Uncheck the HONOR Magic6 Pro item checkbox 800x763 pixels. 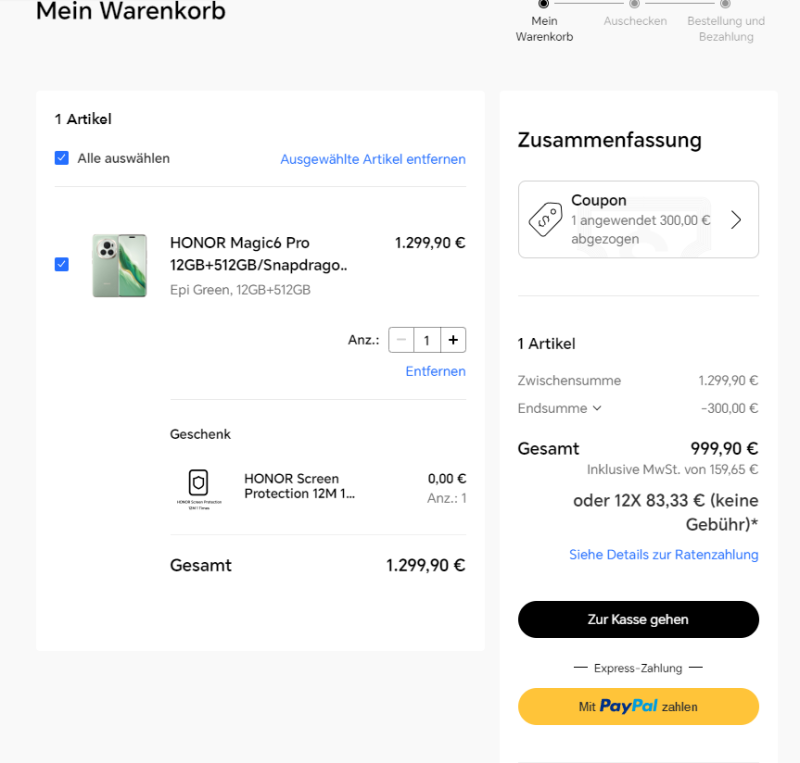[x=62, y=264]
